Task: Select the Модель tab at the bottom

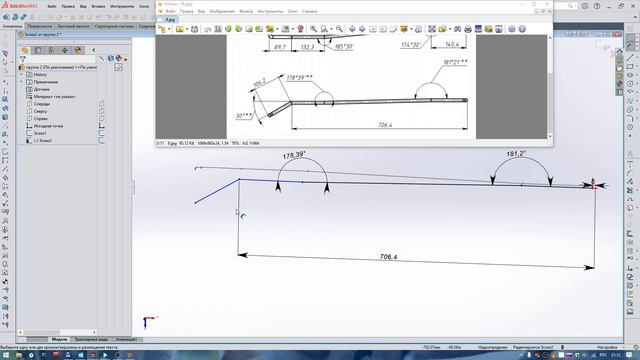Action: (60, 339)
